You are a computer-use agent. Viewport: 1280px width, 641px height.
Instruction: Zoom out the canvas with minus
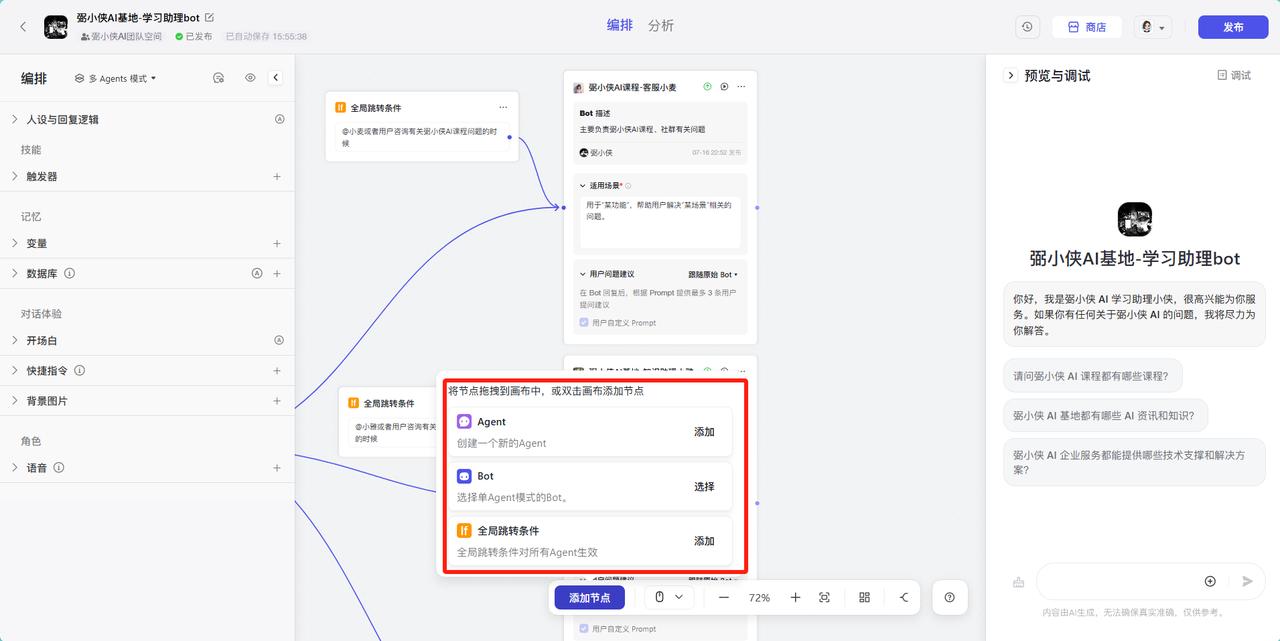pos(724,597)
